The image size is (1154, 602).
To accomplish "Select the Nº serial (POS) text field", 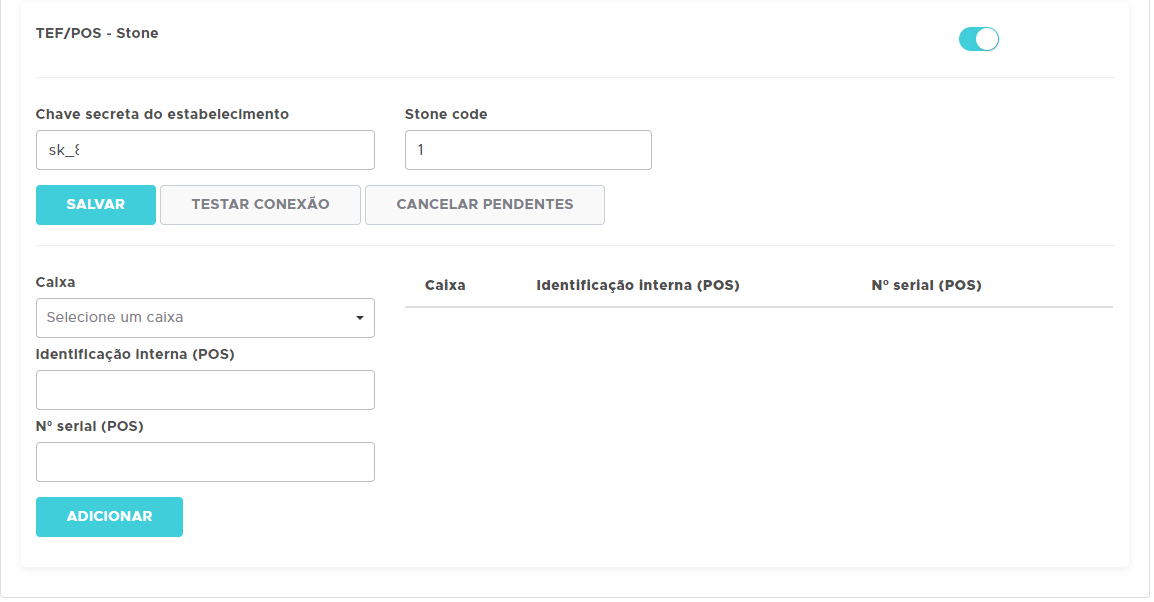I will click(205, 462).
